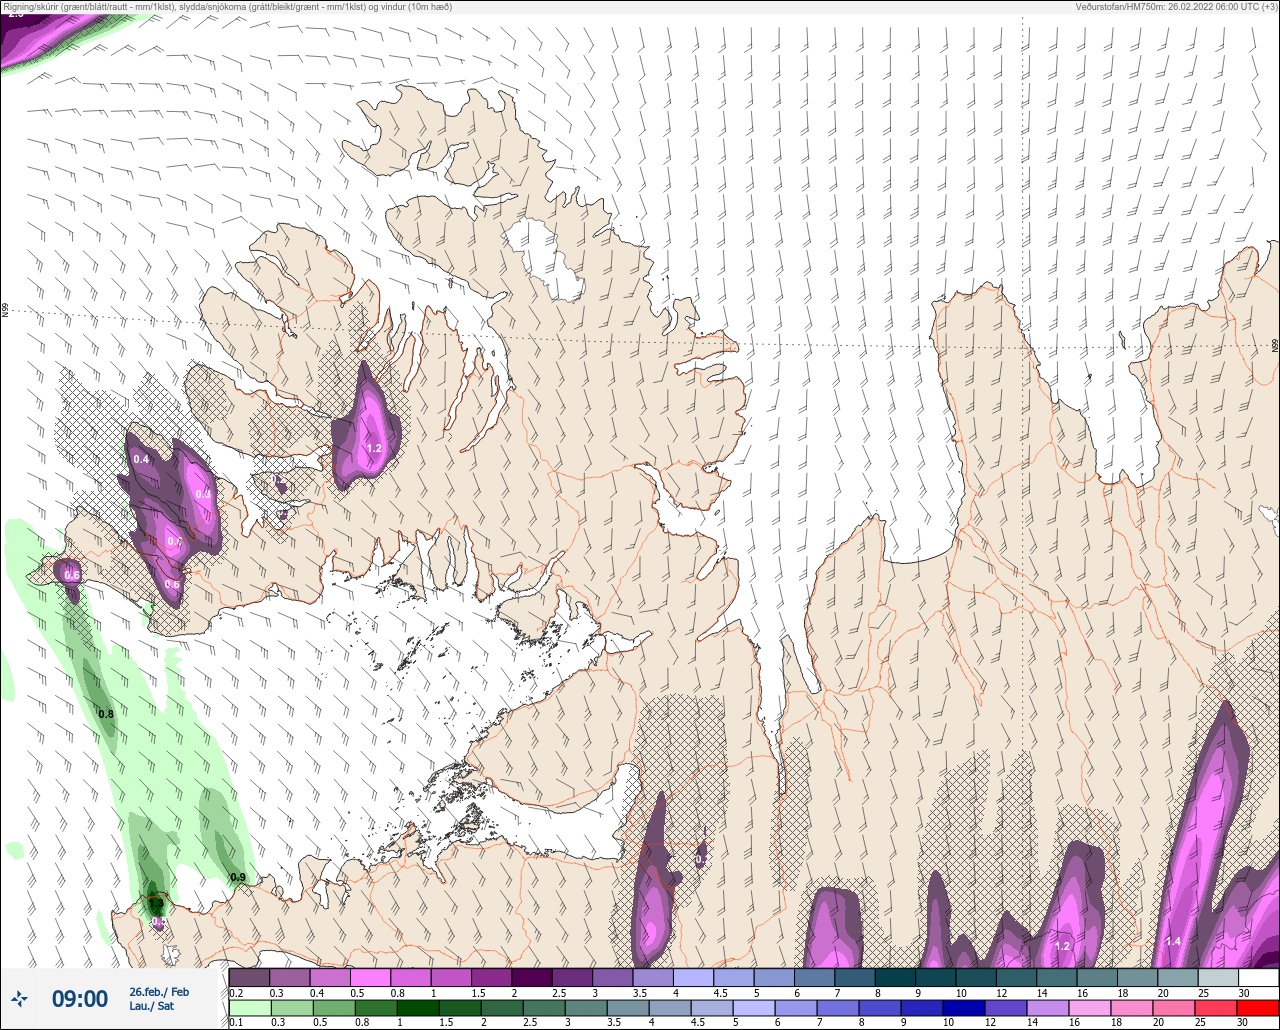The height and width of the screenshot is (1030, 1280).
Task: Click the N99 label on the left map edge
Action: coord(5,311)
